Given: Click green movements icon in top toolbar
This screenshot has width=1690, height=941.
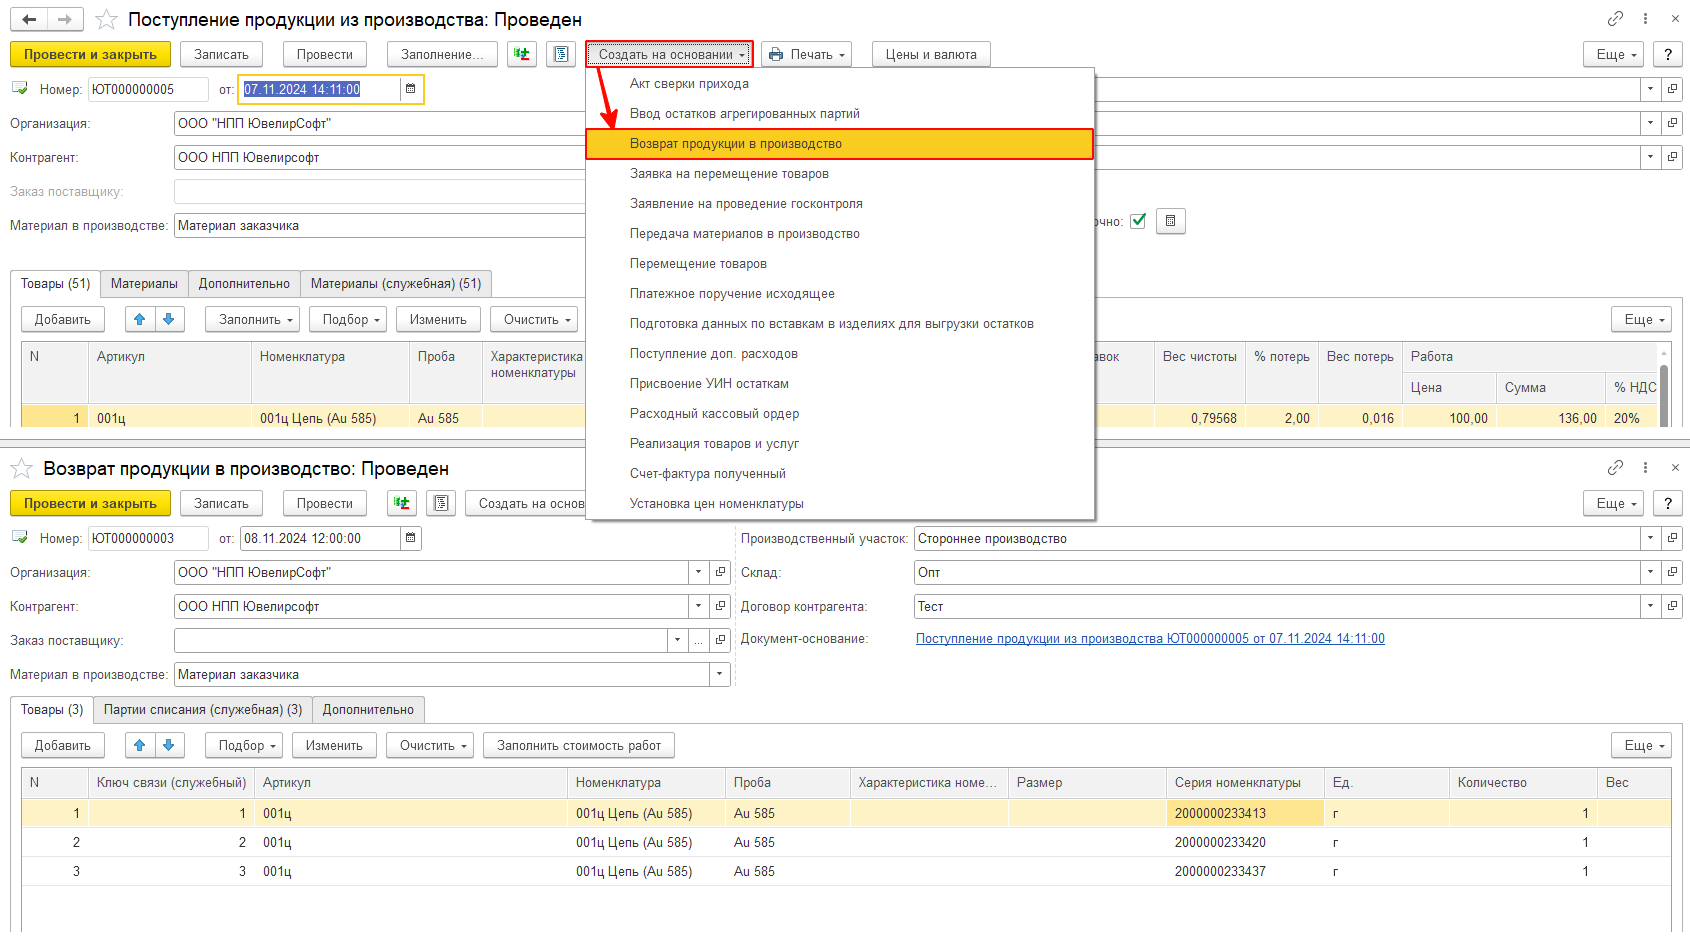Looking at the screenshot, I should pyautogui.click(x=522, y=54).
